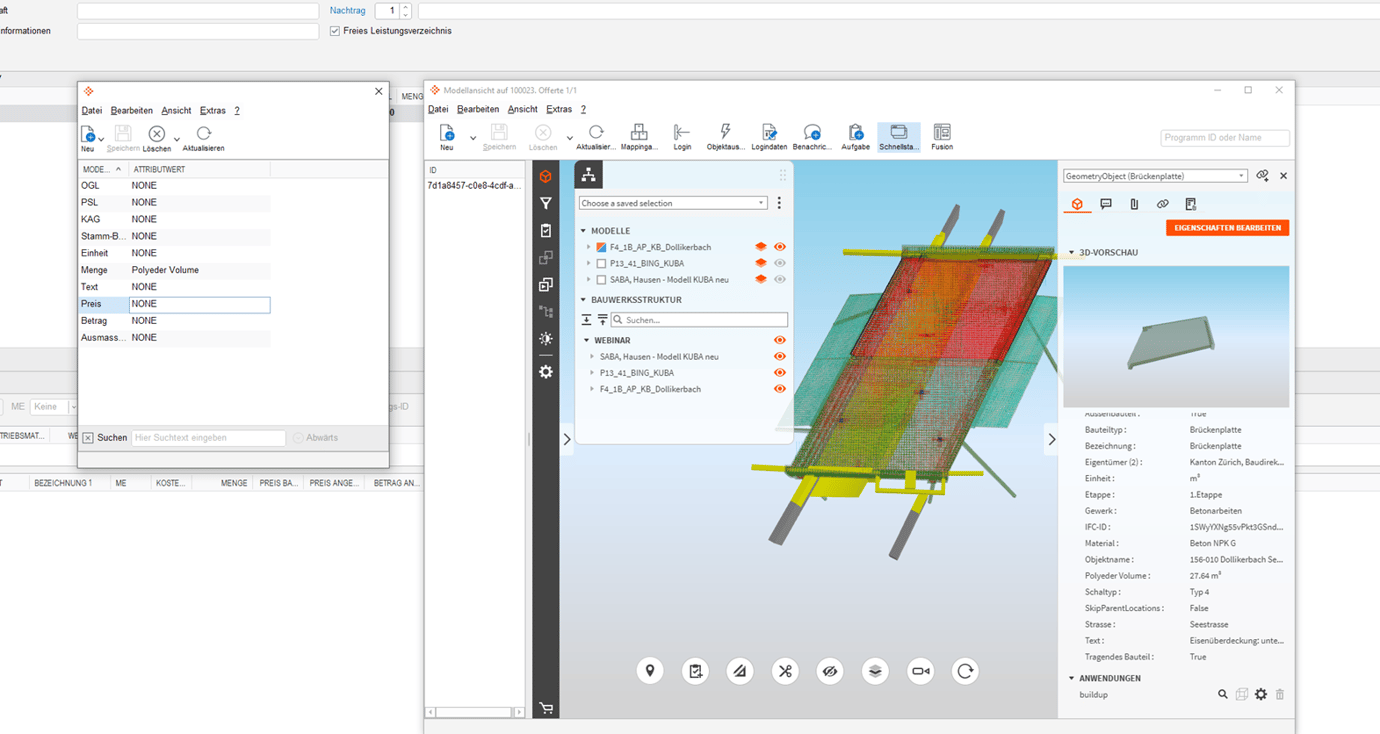1380x734 pixels.
Task: Toggle Freies Leistungsverzeichnis checkbox
Action: pyautogui.click(x=335, y=31)
